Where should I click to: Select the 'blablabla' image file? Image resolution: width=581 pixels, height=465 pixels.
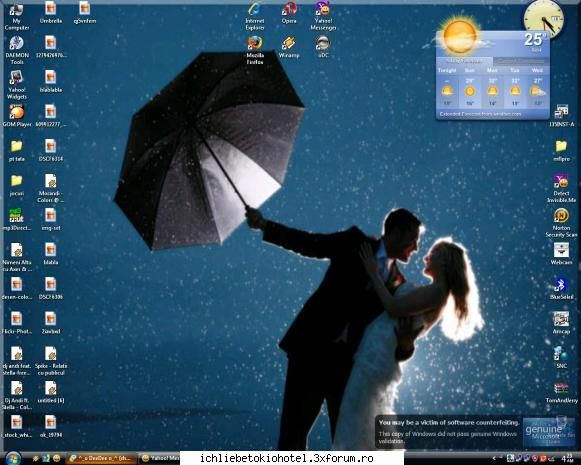click(x=51, y=82)
